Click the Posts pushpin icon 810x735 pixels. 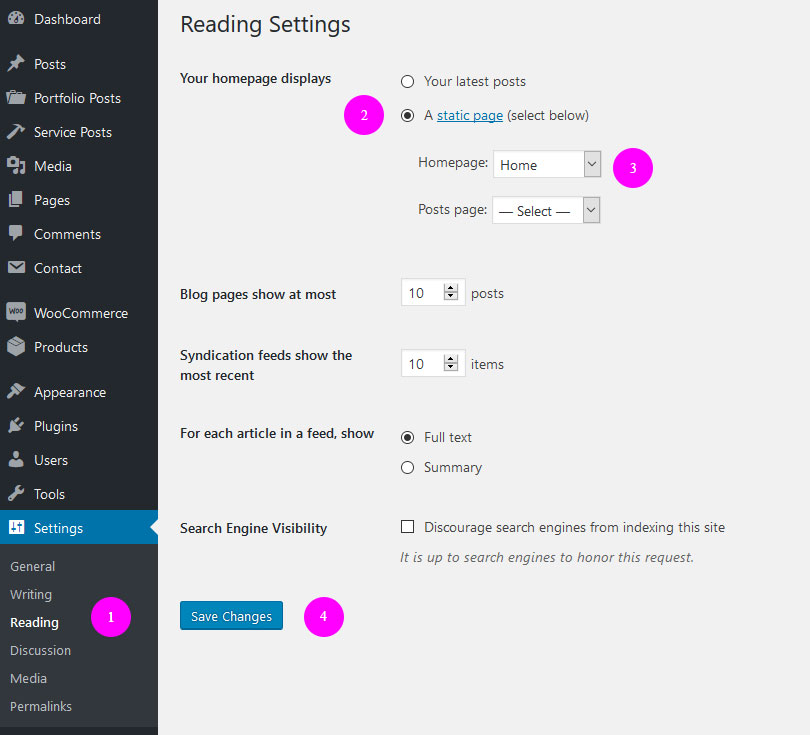16,64
